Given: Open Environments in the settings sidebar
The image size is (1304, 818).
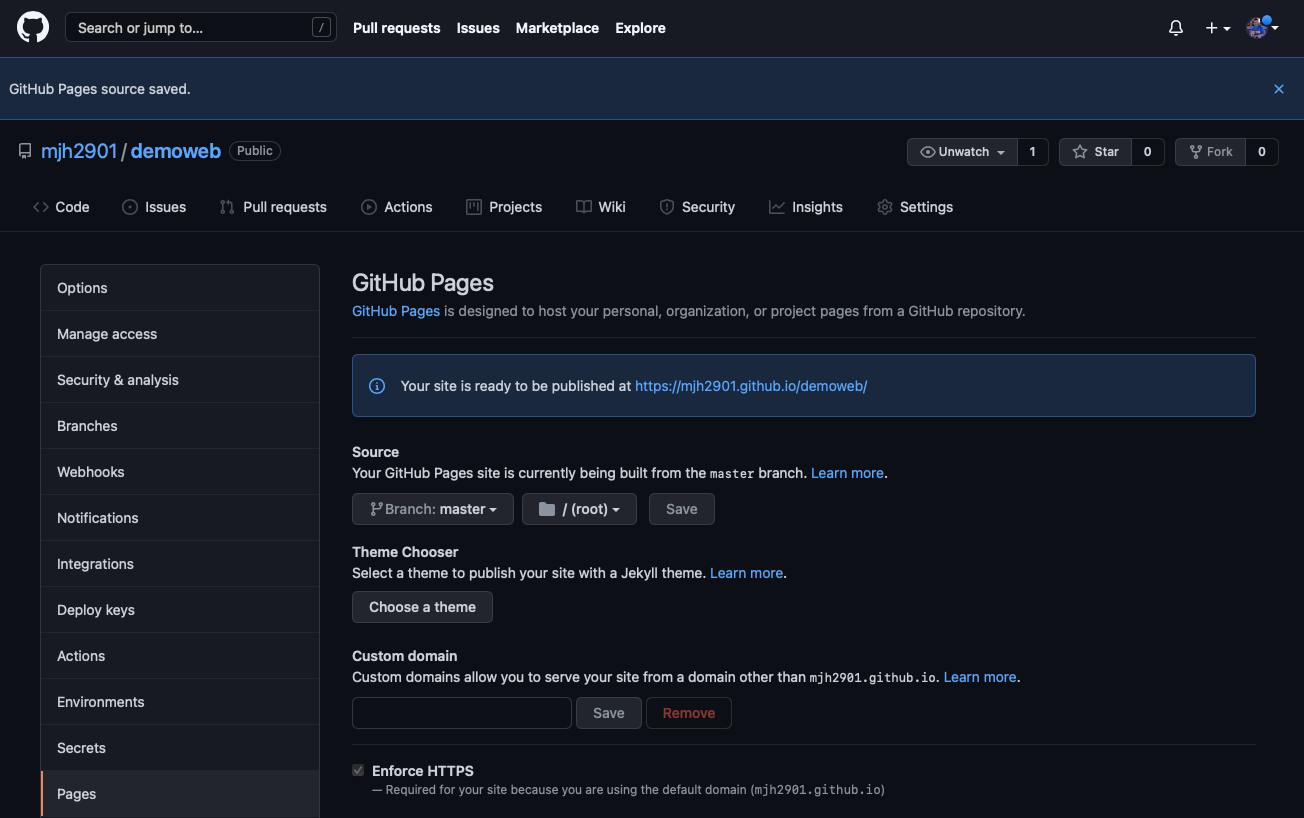Looking at the screenshot, I should tap(180, 702).
